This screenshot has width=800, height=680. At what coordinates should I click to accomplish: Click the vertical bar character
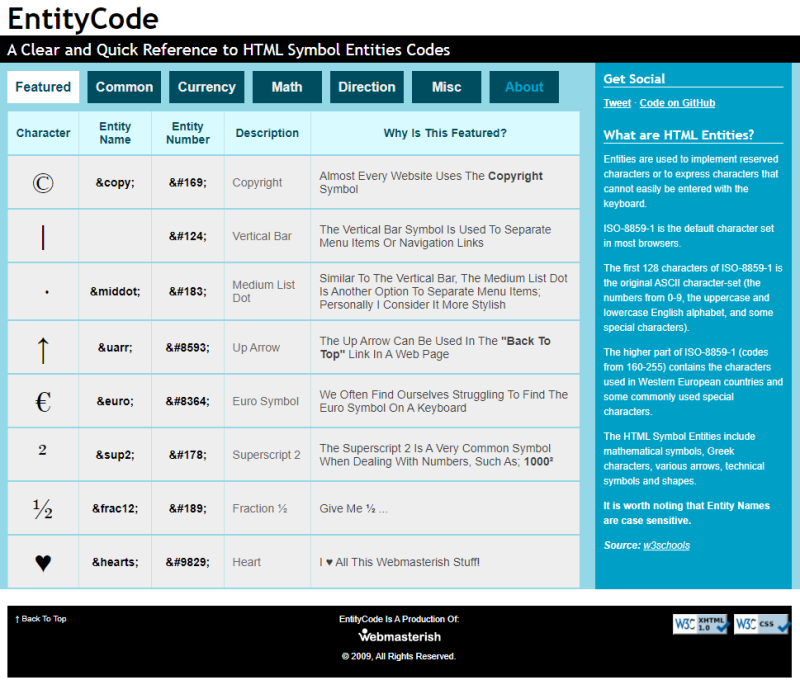click(x=41, y=237)
